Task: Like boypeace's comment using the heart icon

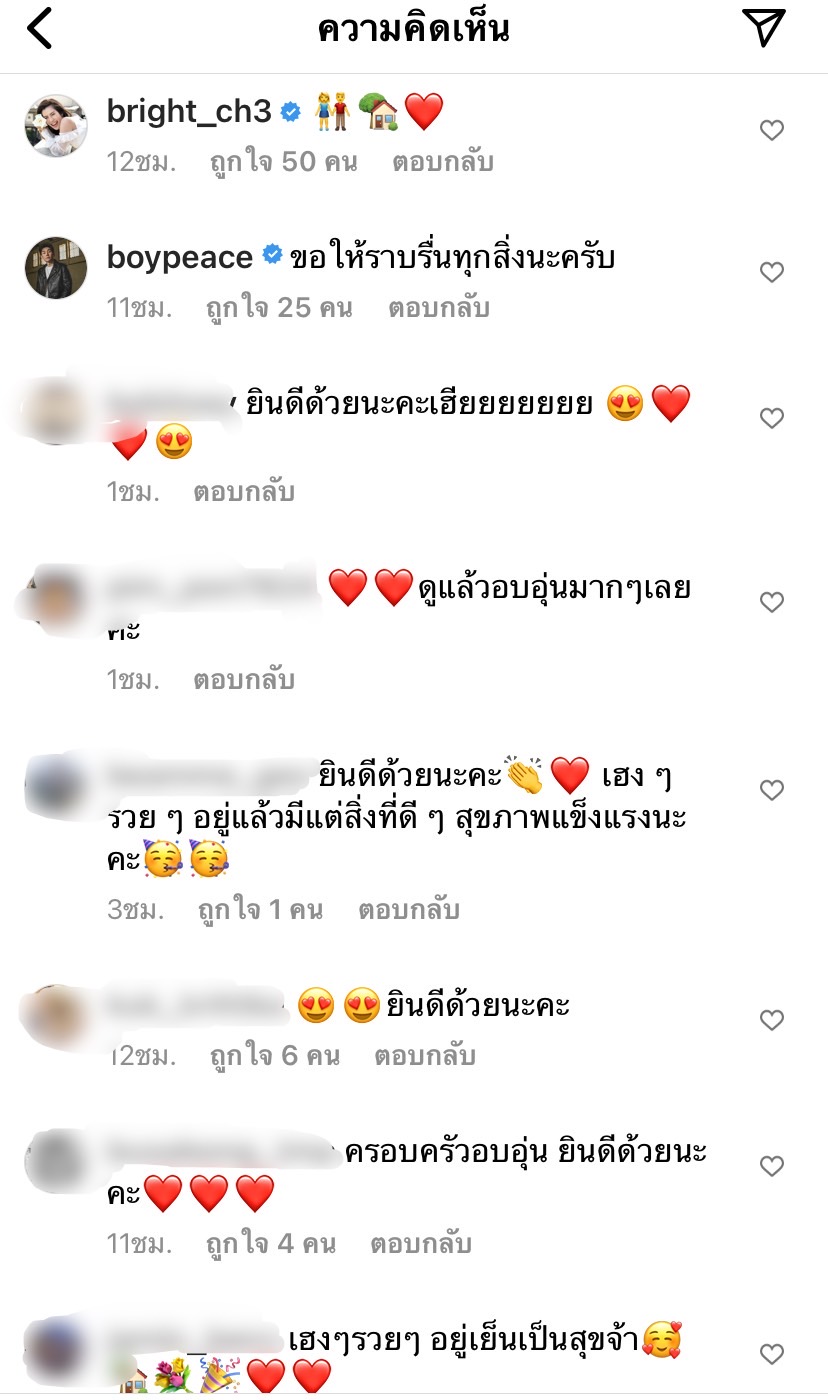Action: 772,272
